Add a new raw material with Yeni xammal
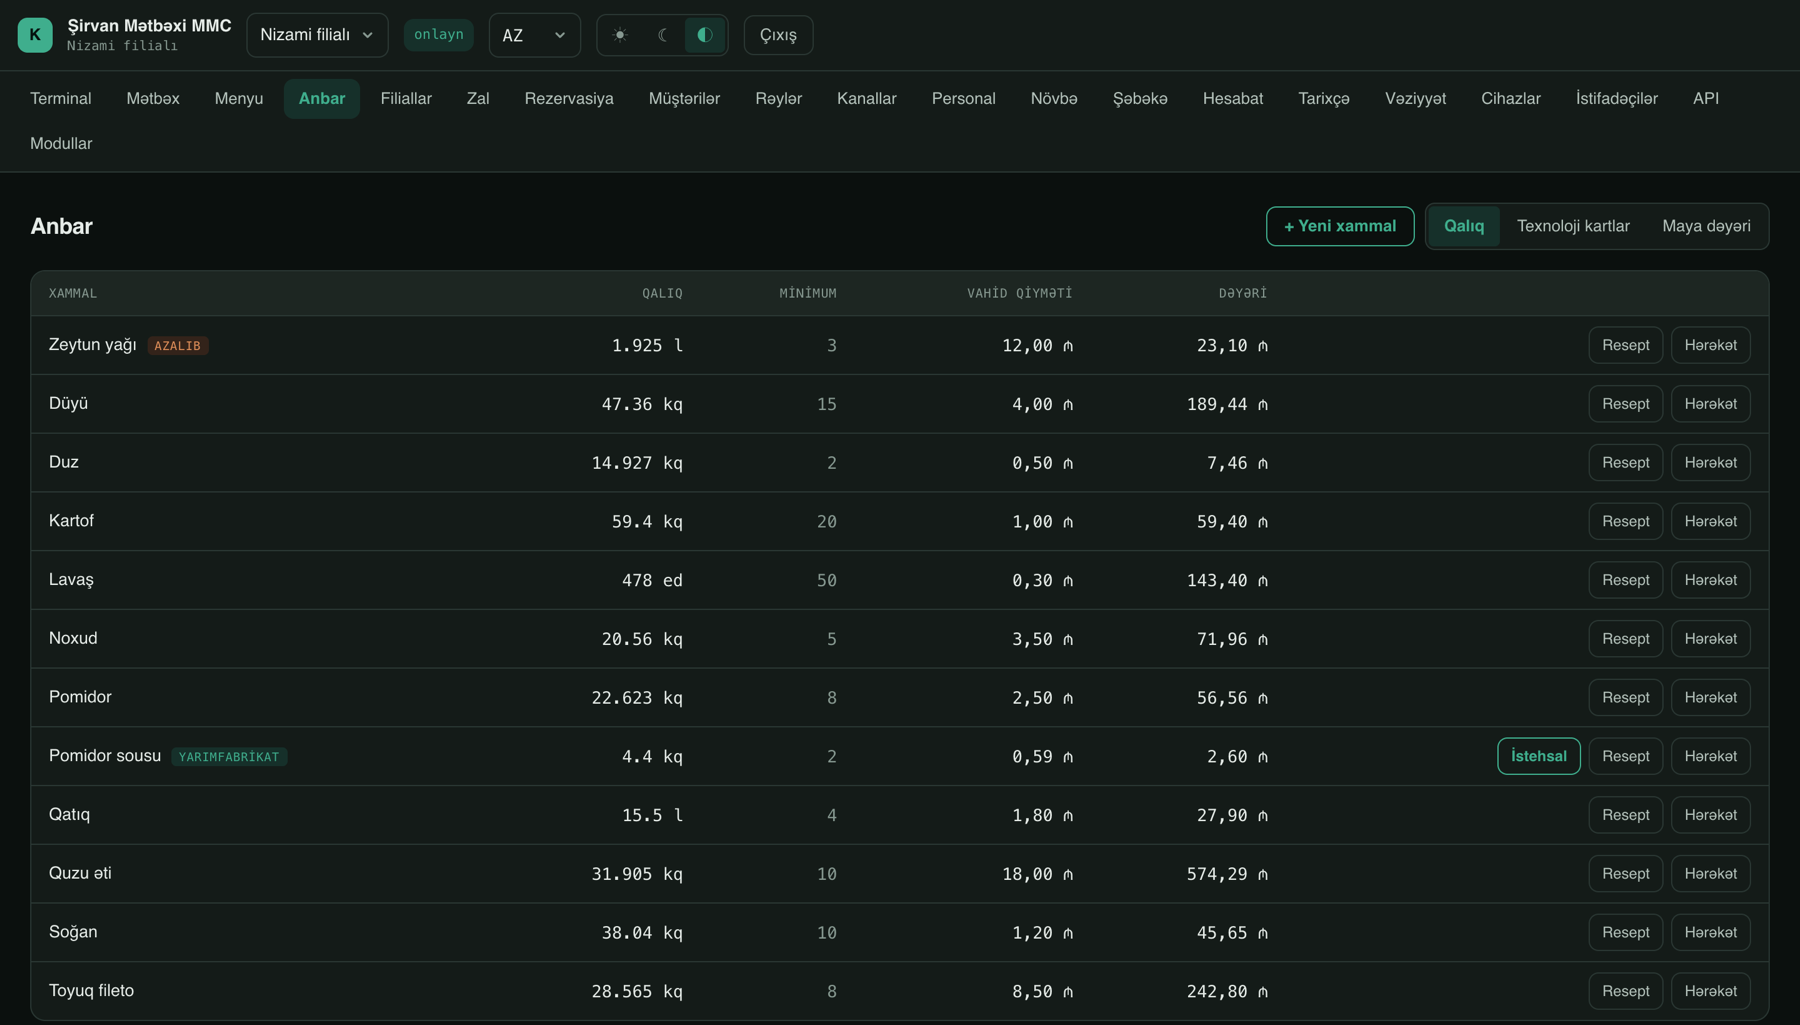The width and height of the screenshot is (1800, 1025). [x=1340, y=226]
